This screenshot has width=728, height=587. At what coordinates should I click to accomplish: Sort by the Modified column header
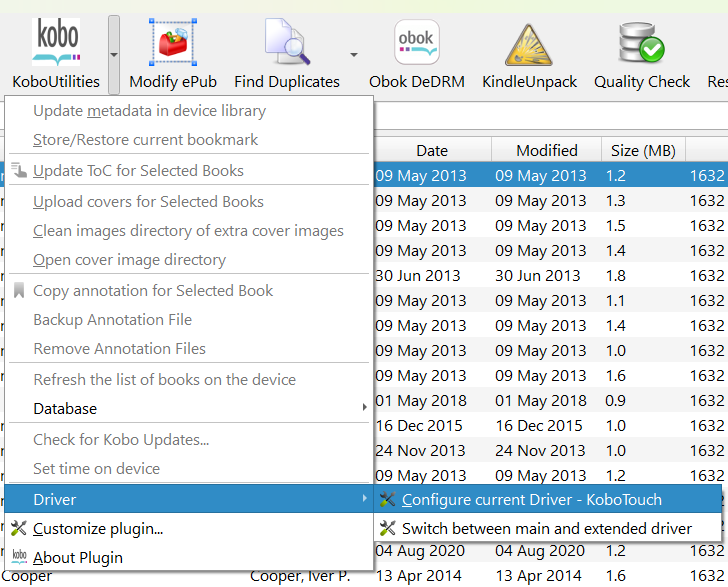[x=546, y=150]
